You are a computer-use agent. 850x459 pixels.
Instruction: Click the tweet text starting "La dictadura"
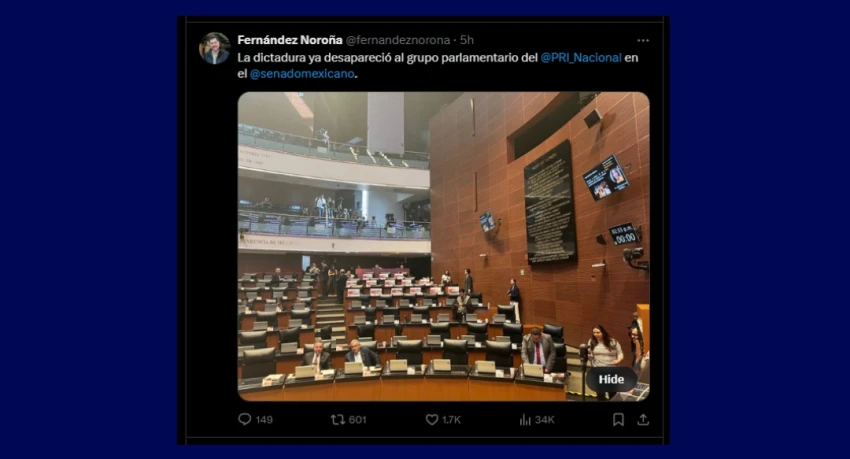pyautogui.click(x=437, y=66)
